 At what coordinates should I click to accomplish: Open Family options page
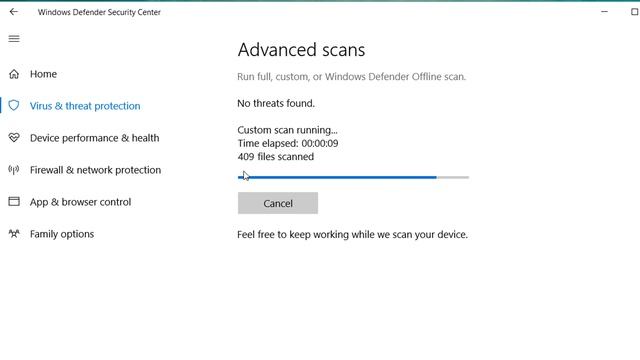(x=62, y=234)
